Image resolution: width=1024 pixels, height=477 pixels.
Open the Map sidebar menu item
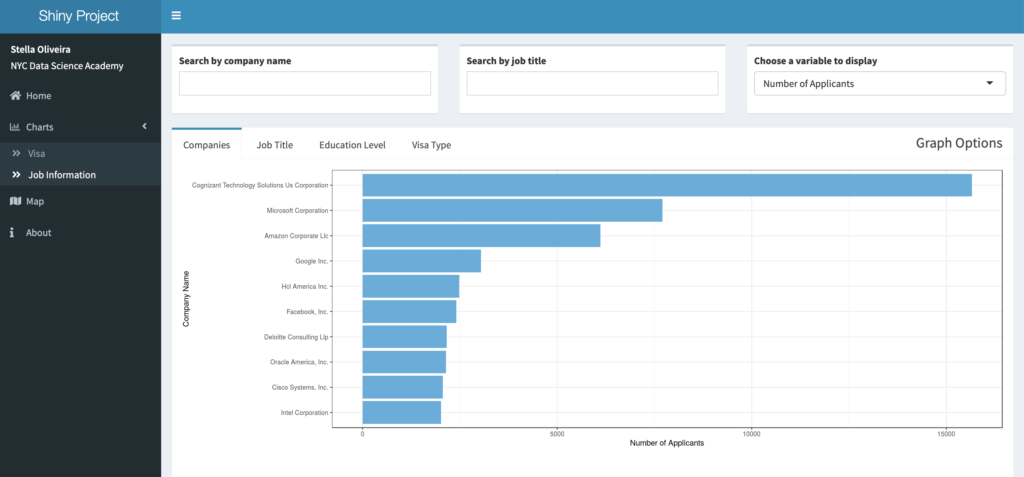click(80, 201)
